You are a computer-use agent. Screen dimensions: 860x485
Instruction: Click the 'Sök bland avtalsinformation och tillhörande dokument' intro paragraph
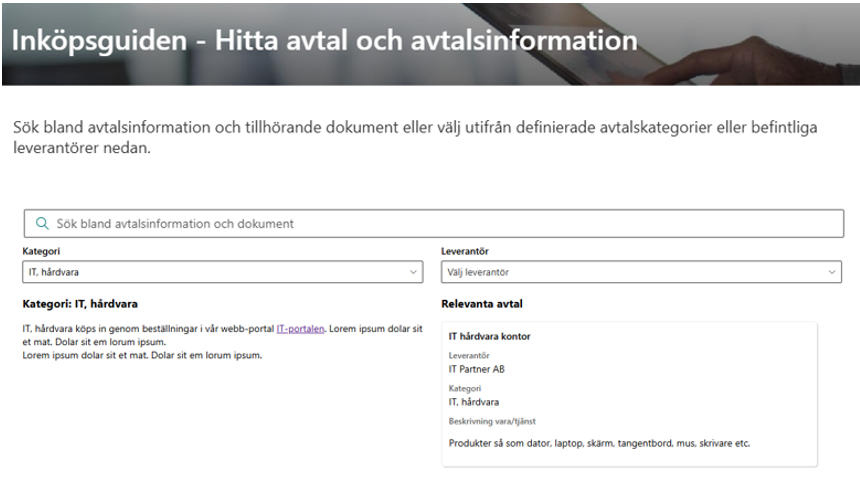point(415,137)
